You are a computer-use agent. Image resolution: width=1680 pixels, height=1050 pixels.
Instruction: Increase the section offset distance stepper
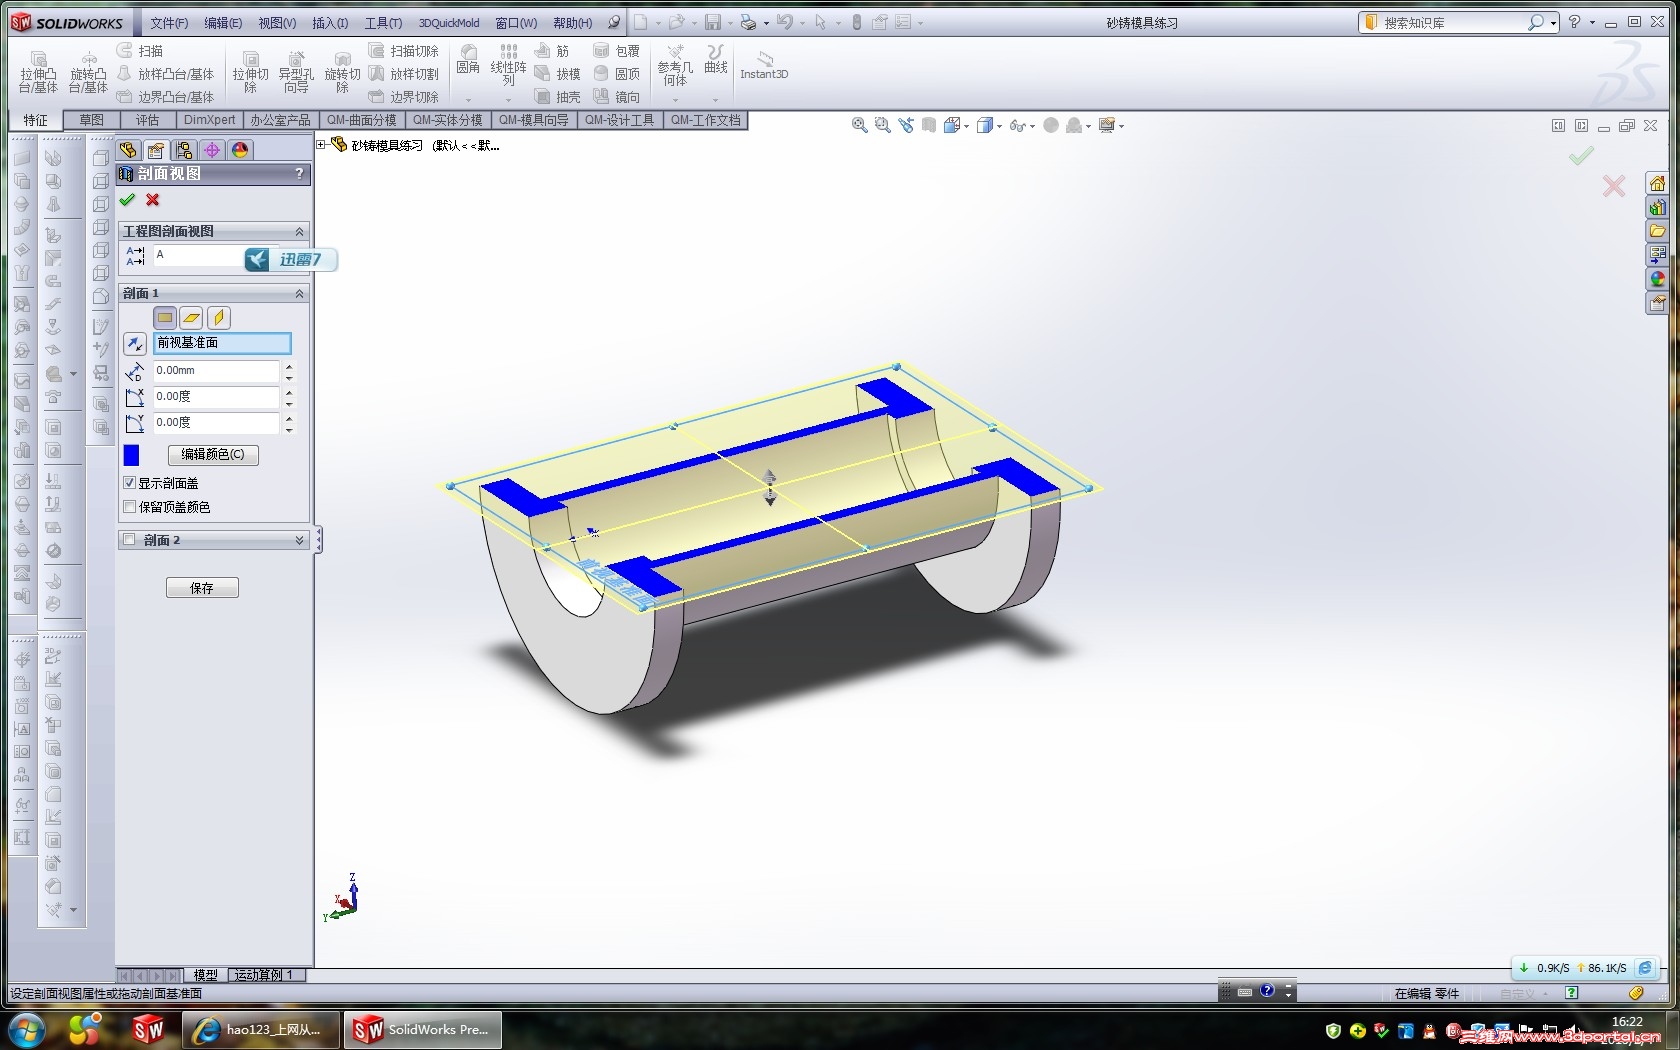[289, 366]
